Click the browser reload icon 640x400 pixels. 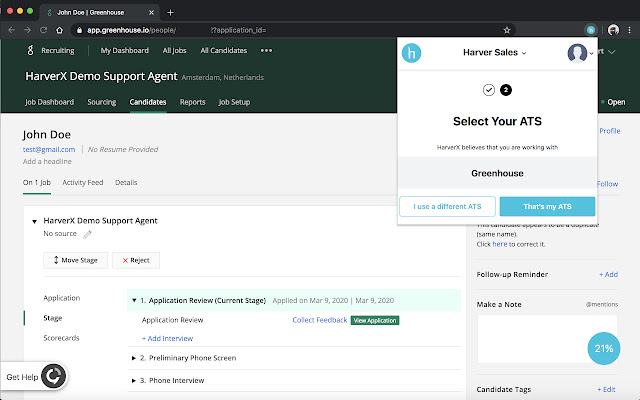coord(44,30)
